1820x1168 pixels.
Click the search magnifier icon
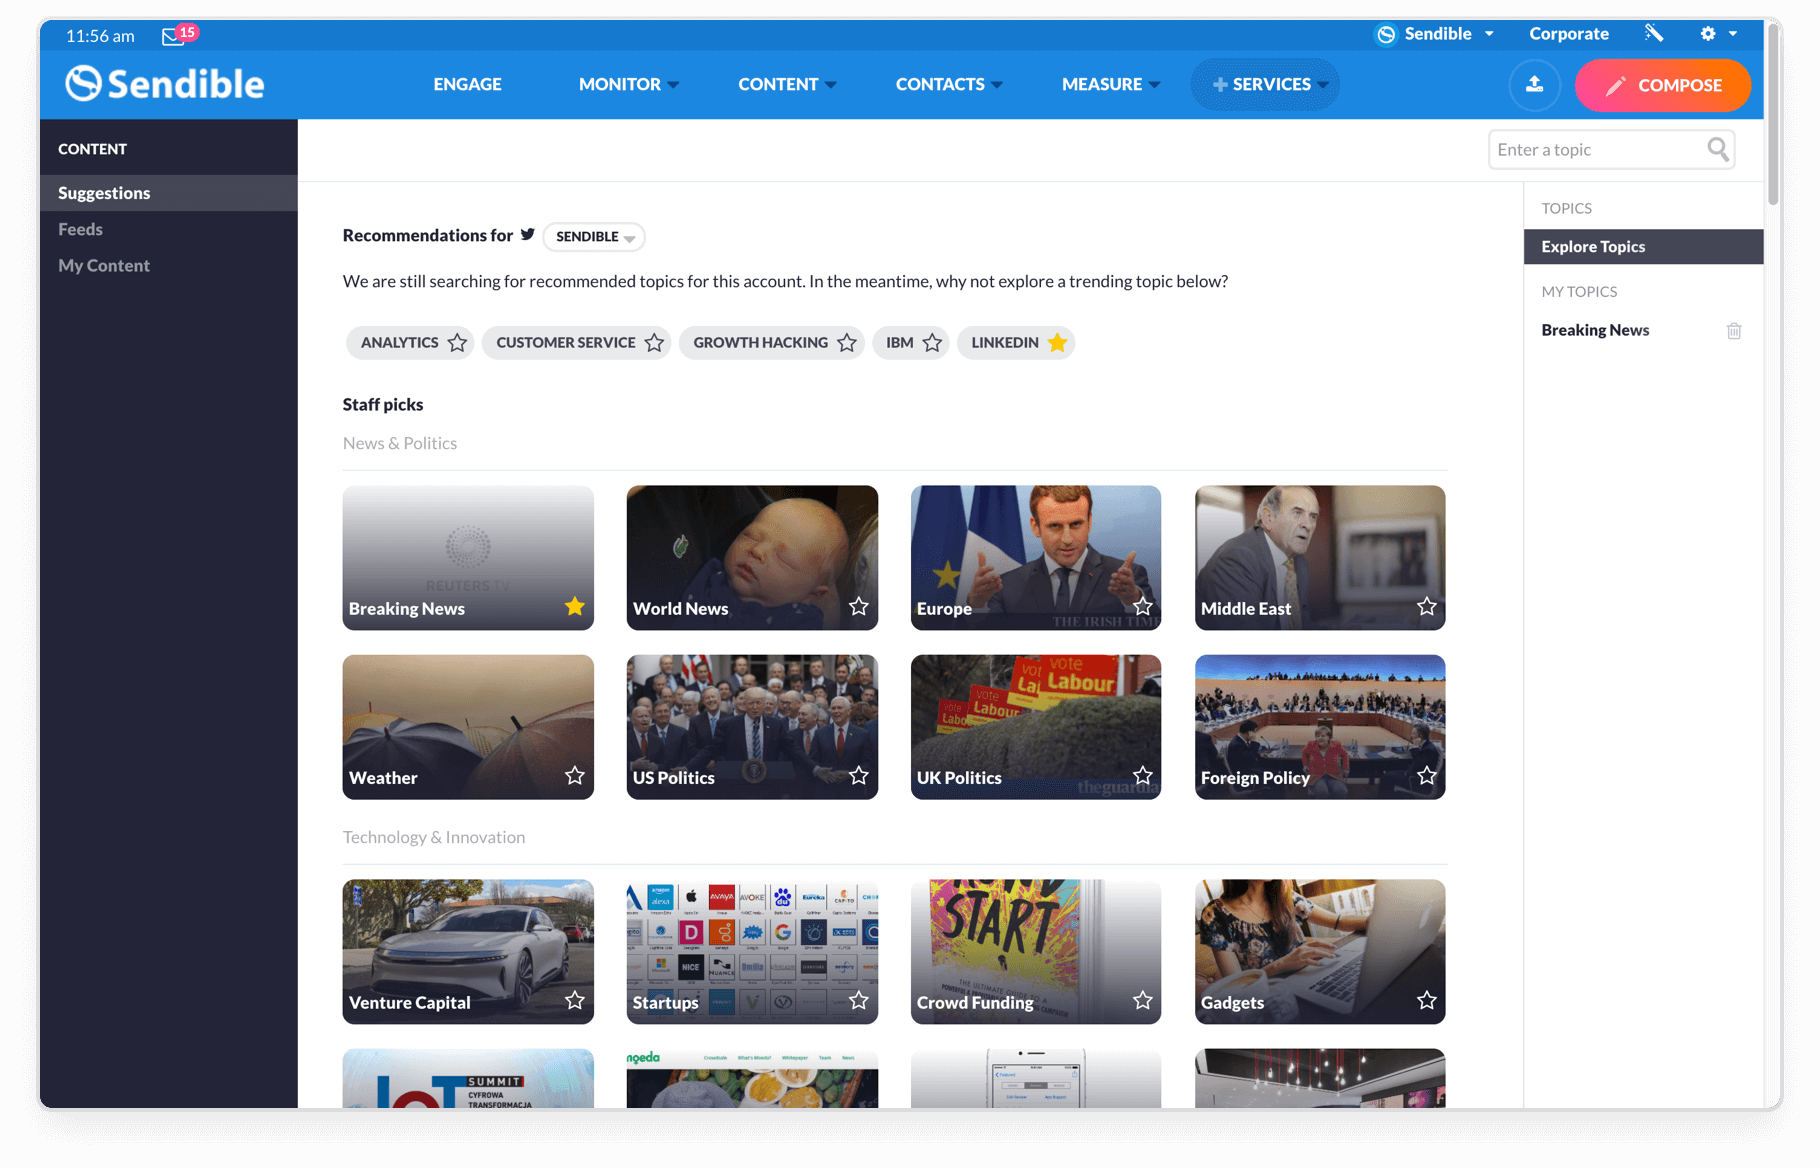click(1718, 149)
